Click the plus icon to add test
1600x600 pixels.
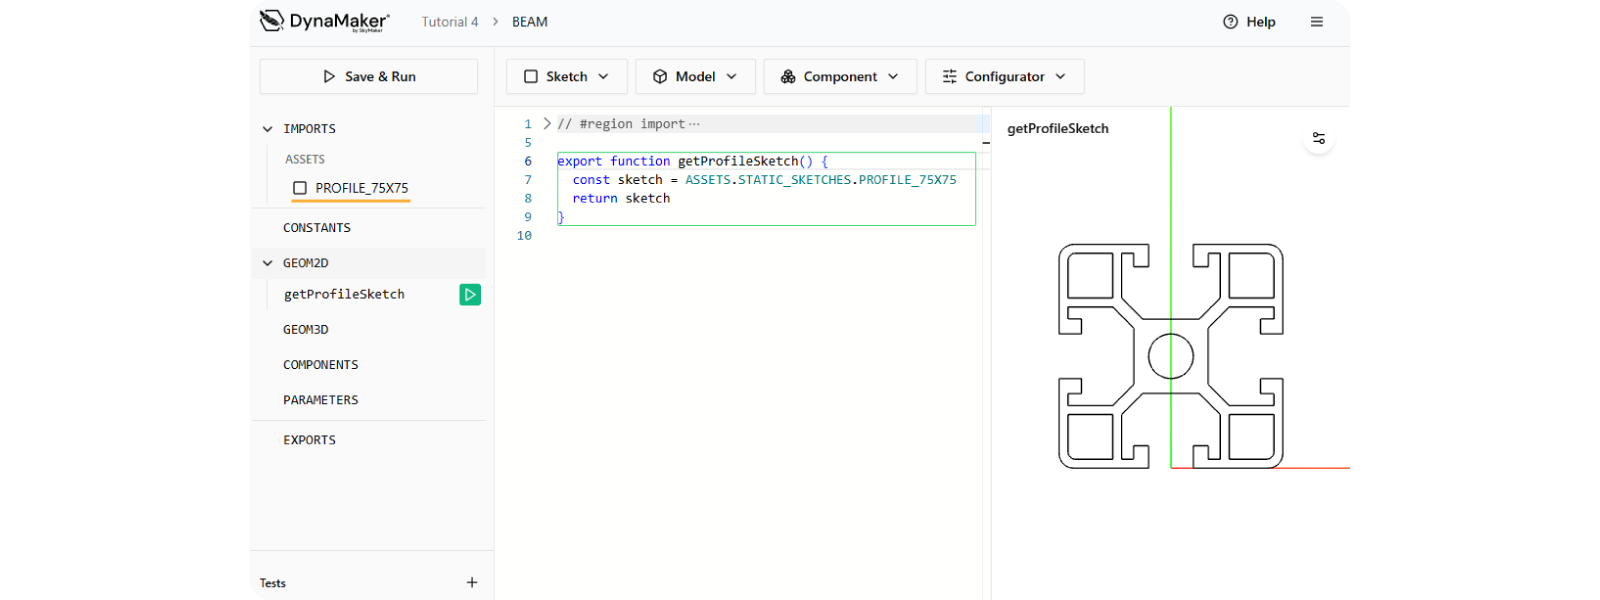click(472, 583)
